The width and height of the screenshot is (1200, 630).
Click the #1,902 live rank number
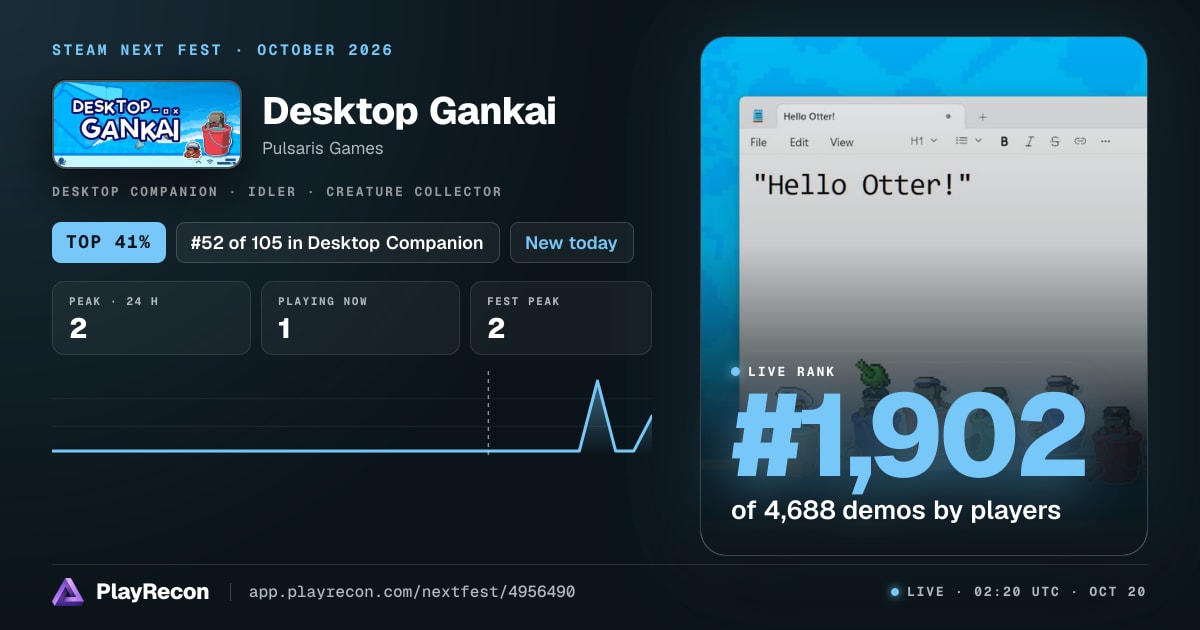pyautogui.click(x=908, y=438)
